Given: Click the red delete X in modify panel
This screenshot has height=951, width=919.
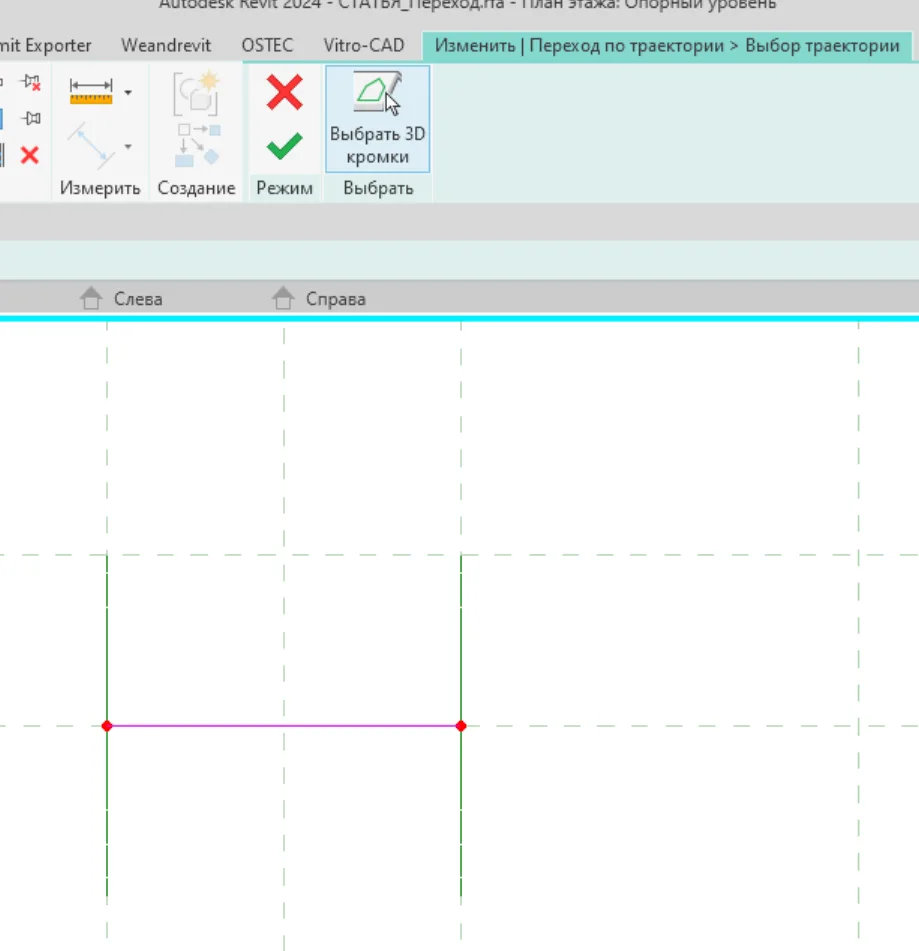Looking at the screenshot, I should [30, 154].
